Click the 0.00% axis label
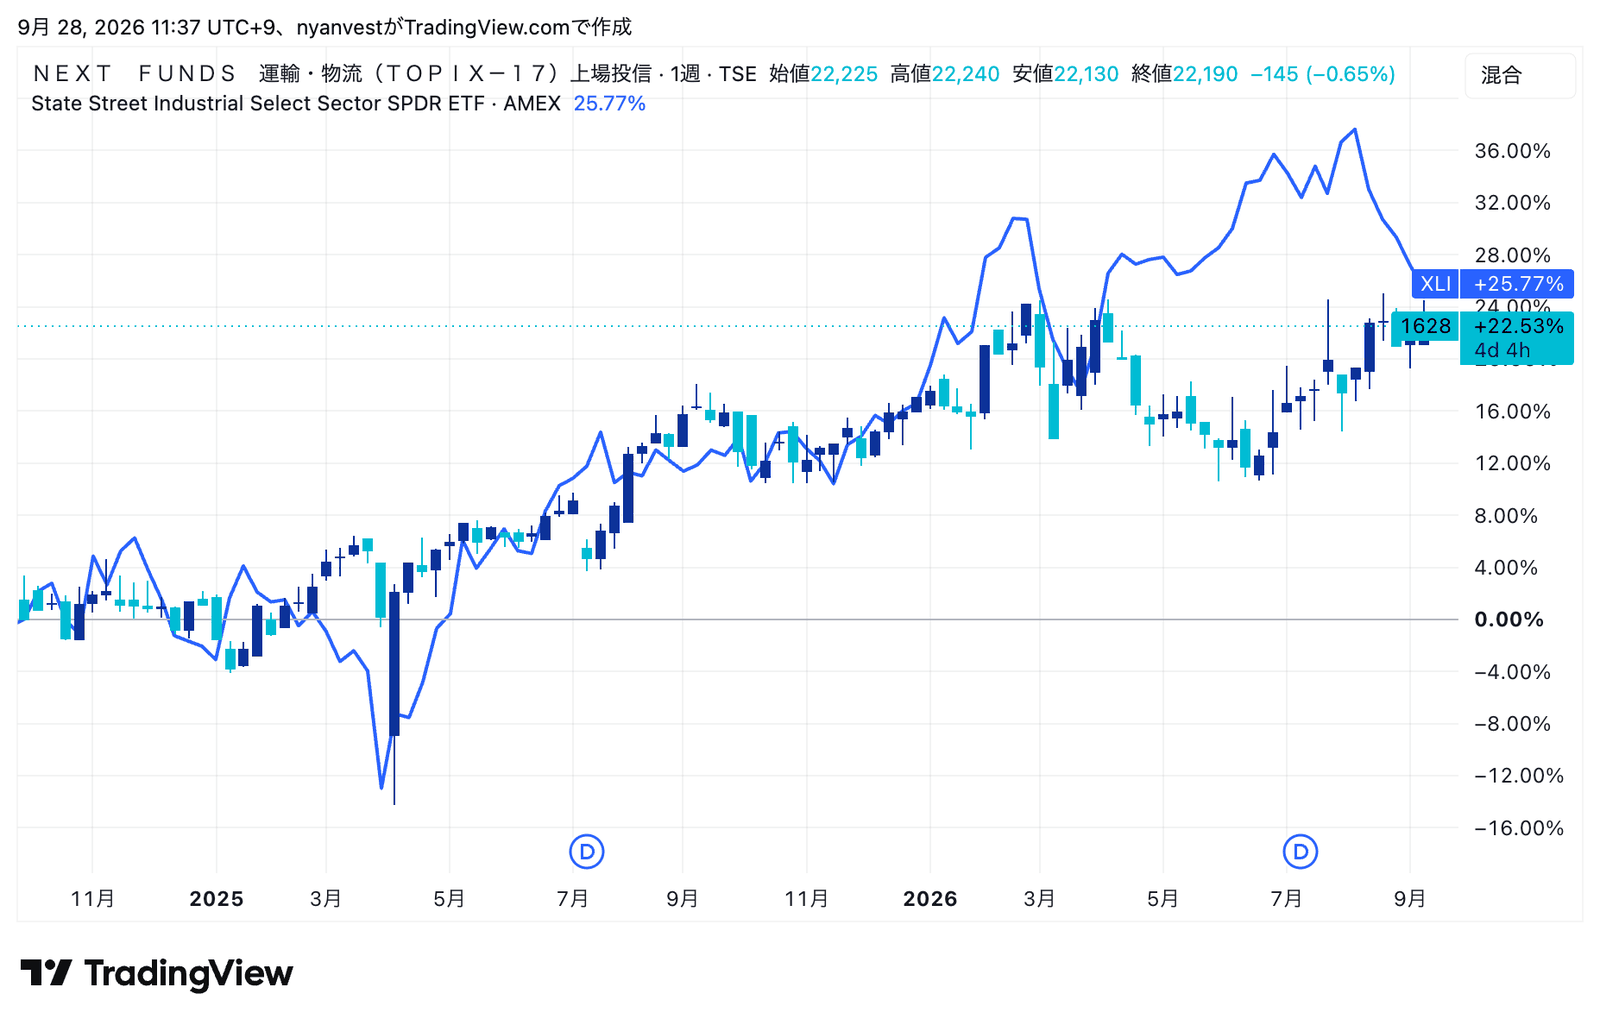 [x=1509, y=620]
